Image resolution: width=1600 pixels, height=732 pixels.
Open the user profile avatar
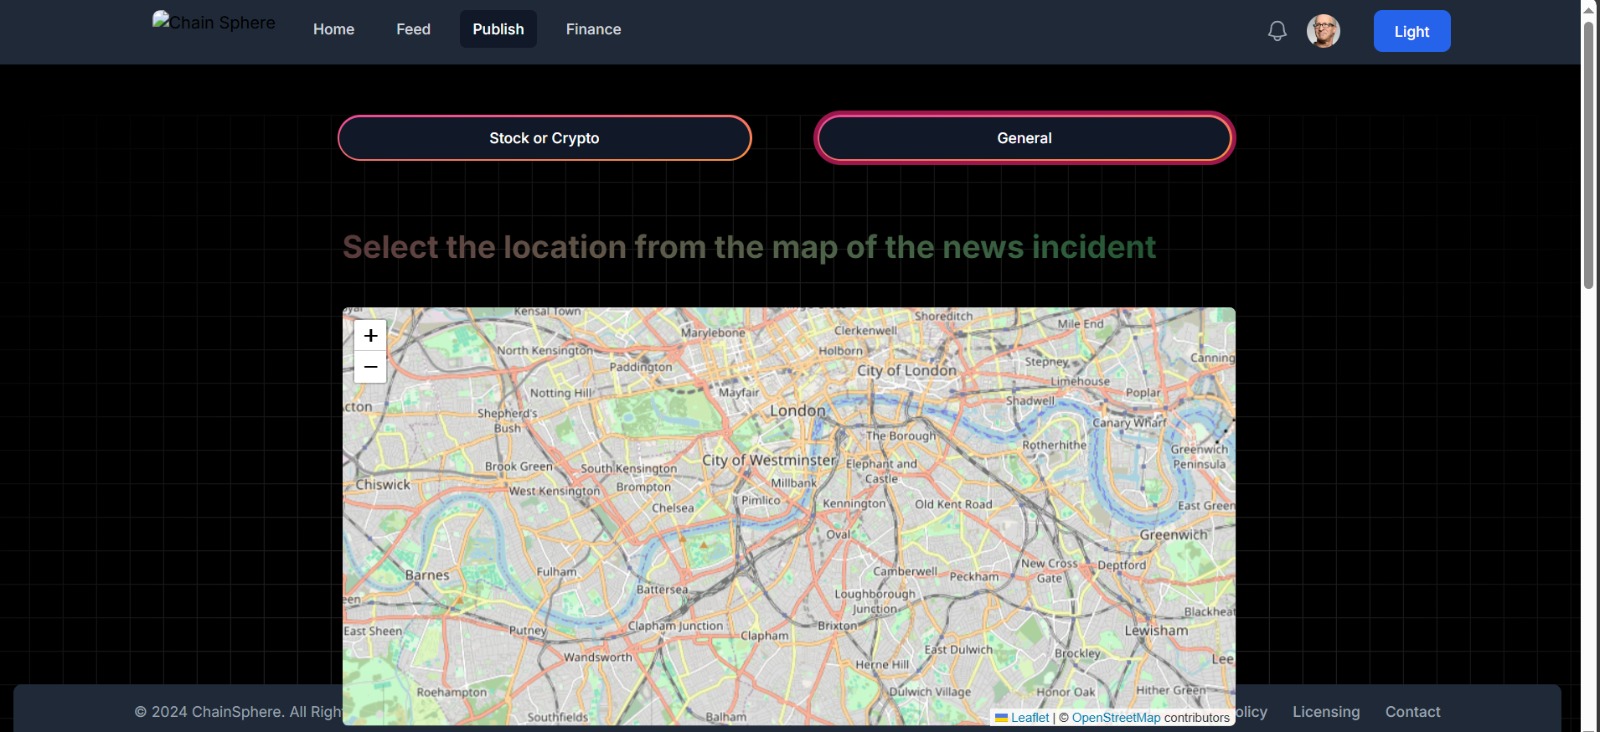coord(1323,31)
